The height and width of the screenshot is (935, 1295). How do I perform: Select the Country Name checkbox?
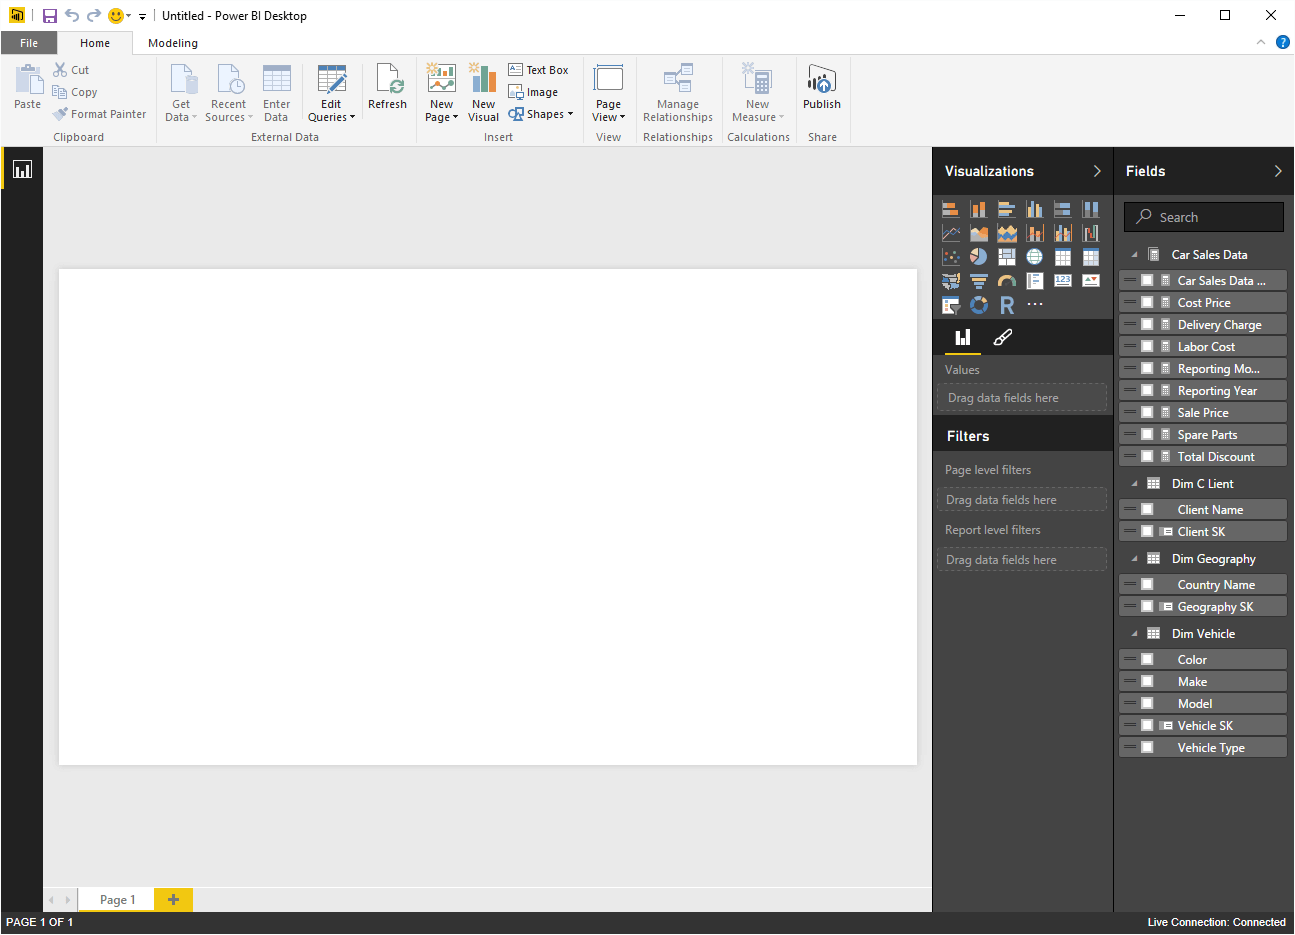[1147, 585]
